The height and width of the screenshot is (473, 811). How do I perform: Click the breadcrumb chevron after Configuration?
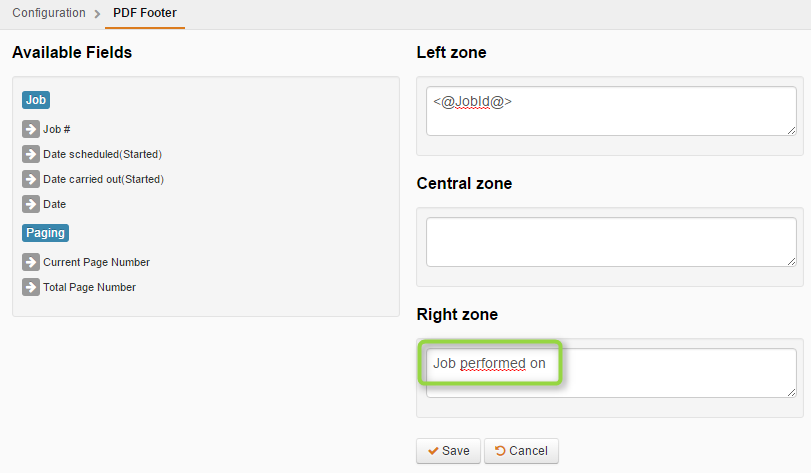pos(97,14)
